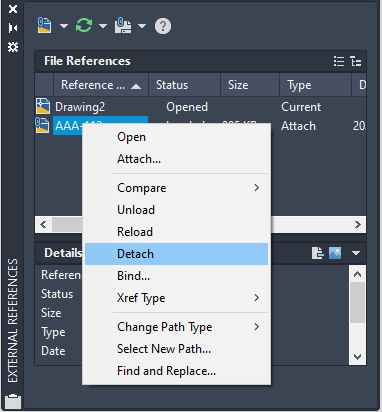Expand the Refresh dropdown arrow
Image resolution: width=382 pixels, height=412 pixels.
[x=103, y=26]
